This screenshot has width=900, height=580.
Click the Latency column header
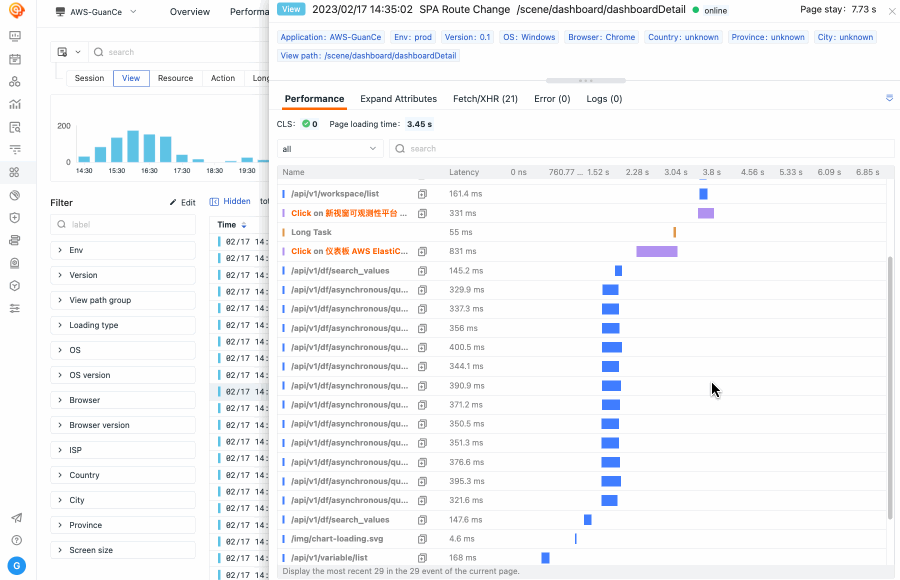(464, 172)
